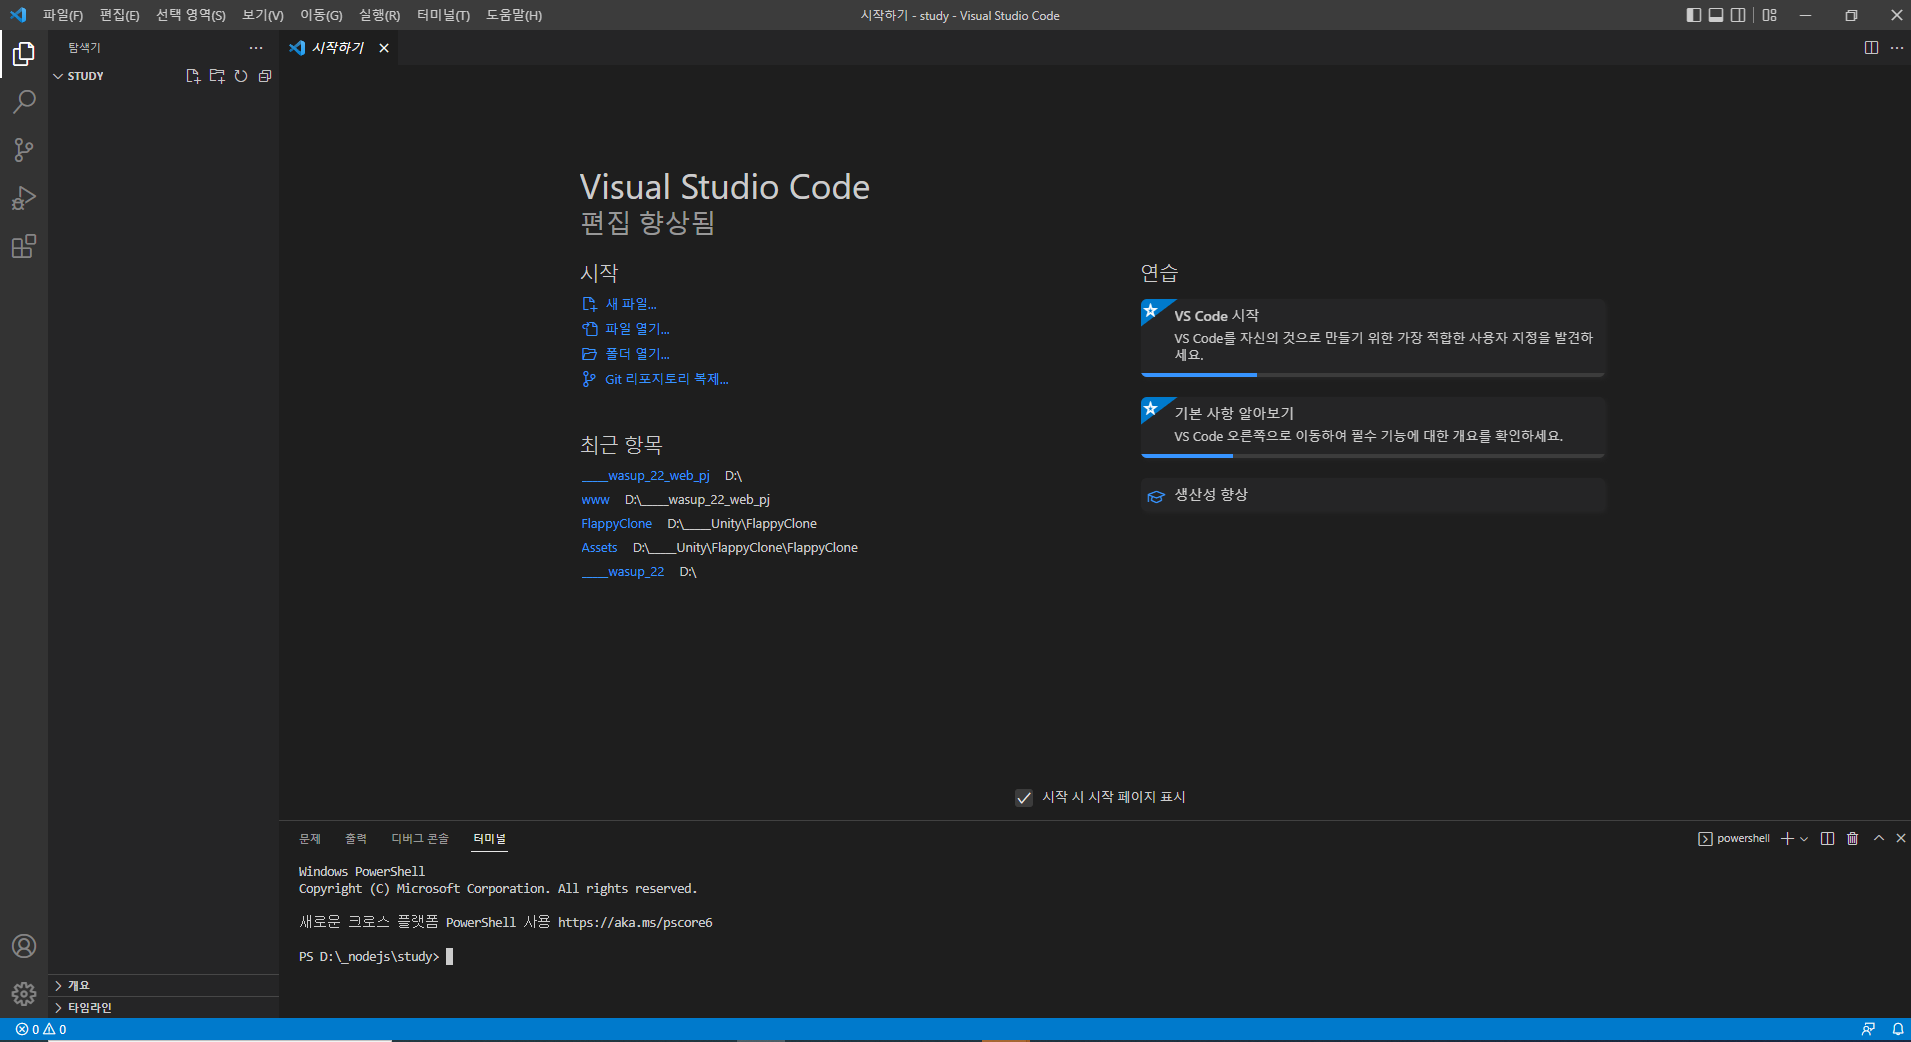Refresh the Explorer tree
The image size is (1911, 1042).
(241, 76)
